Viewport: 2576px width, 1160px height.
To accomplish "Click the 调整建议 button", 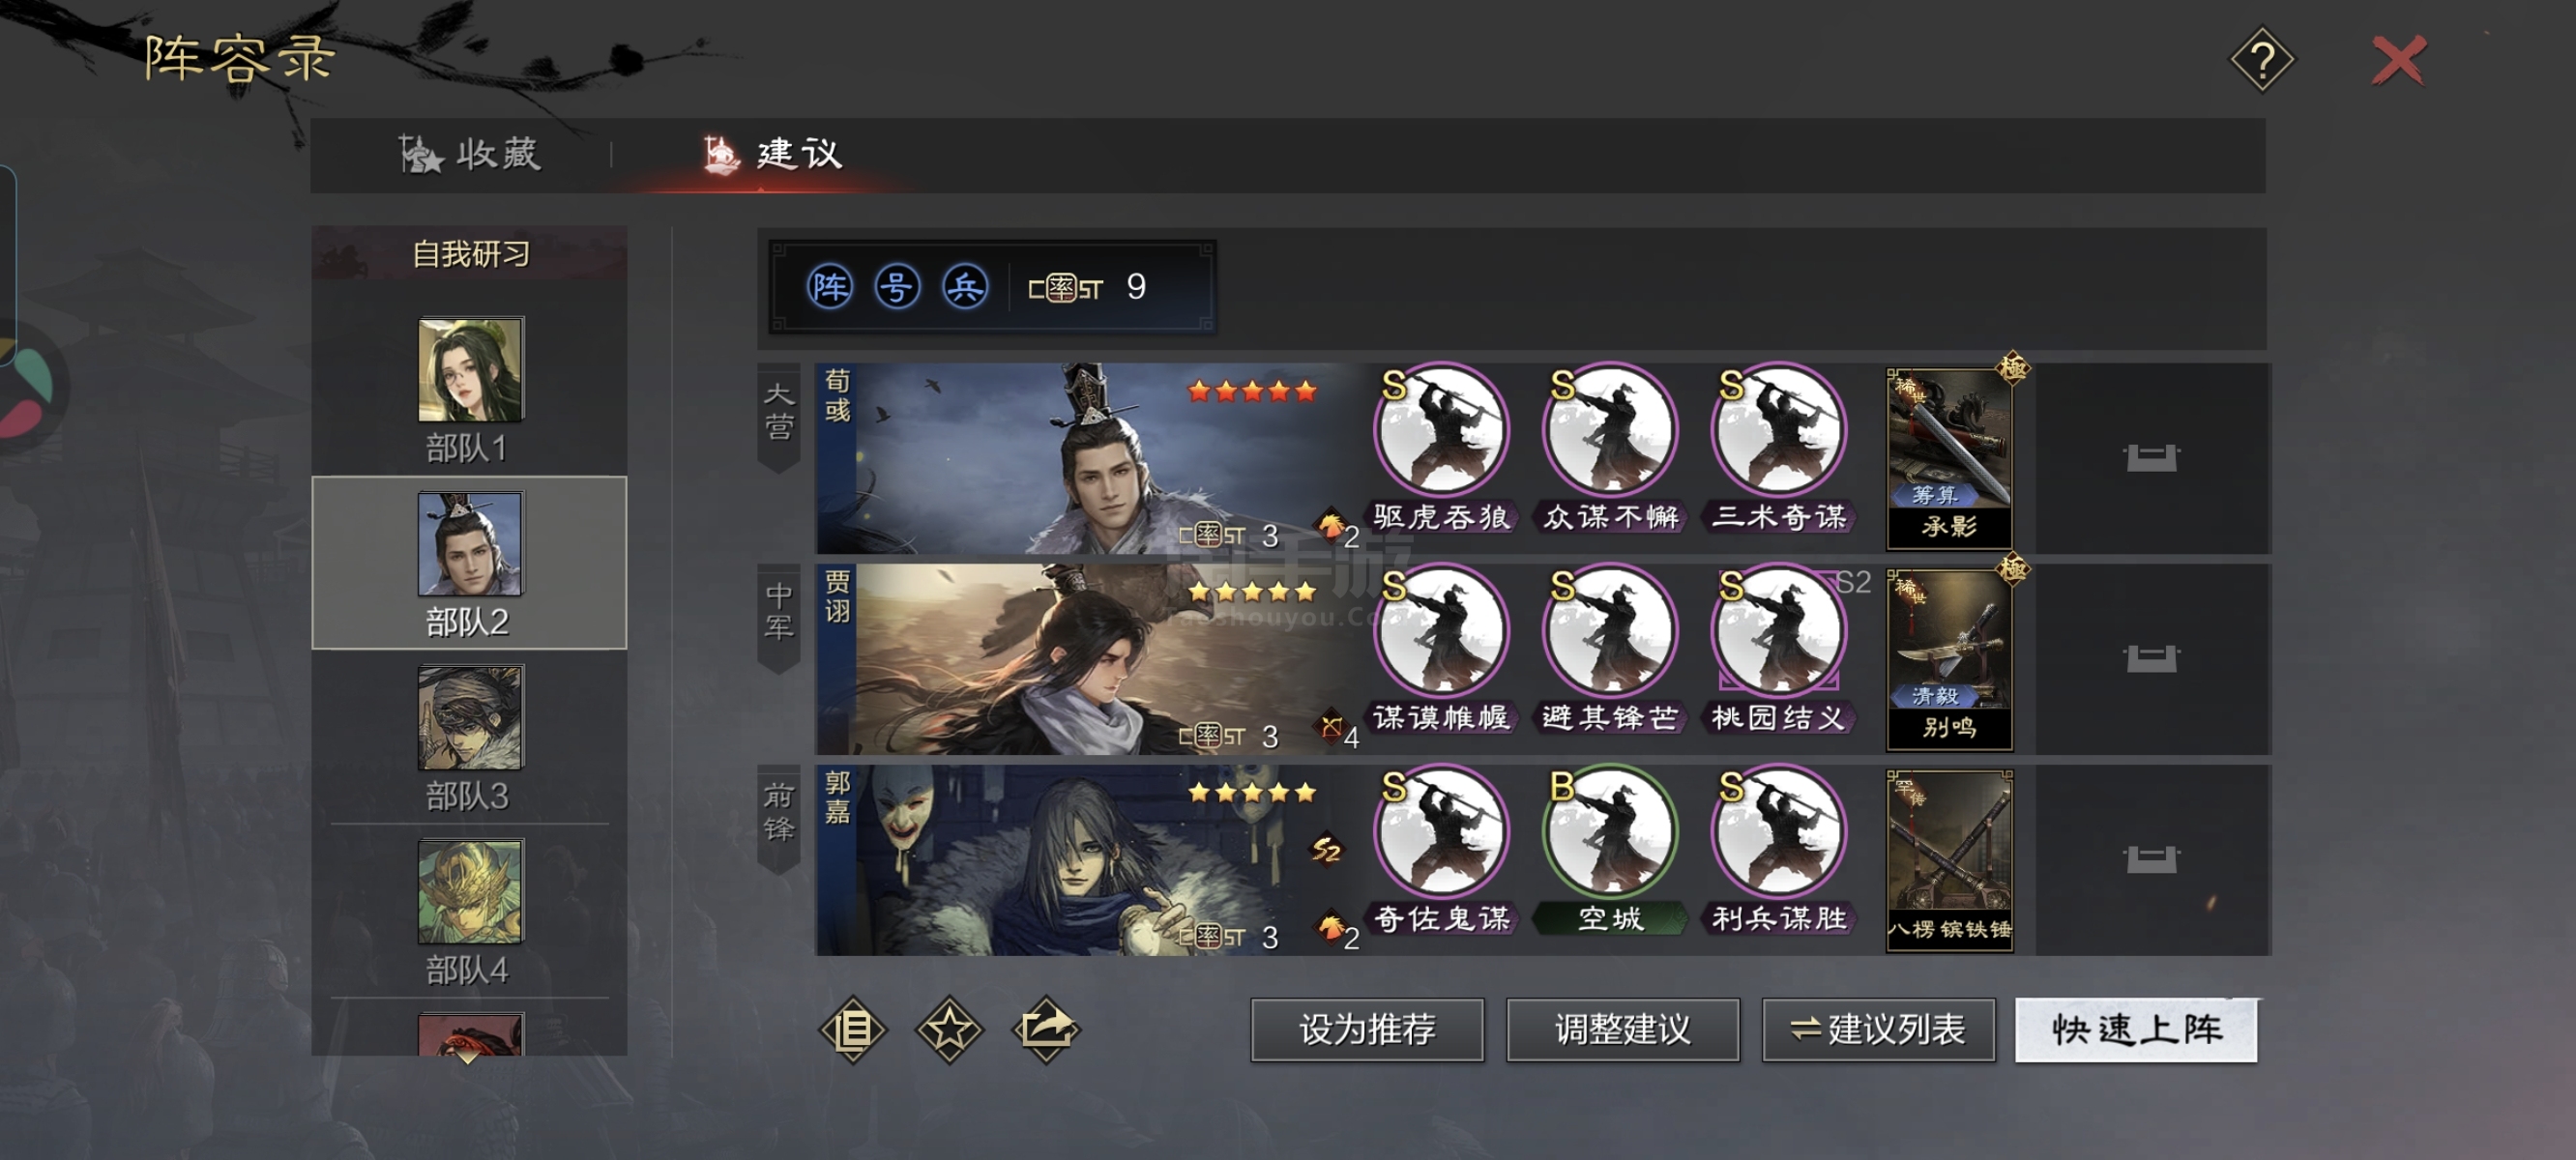I will (x=1622, y=1030).
